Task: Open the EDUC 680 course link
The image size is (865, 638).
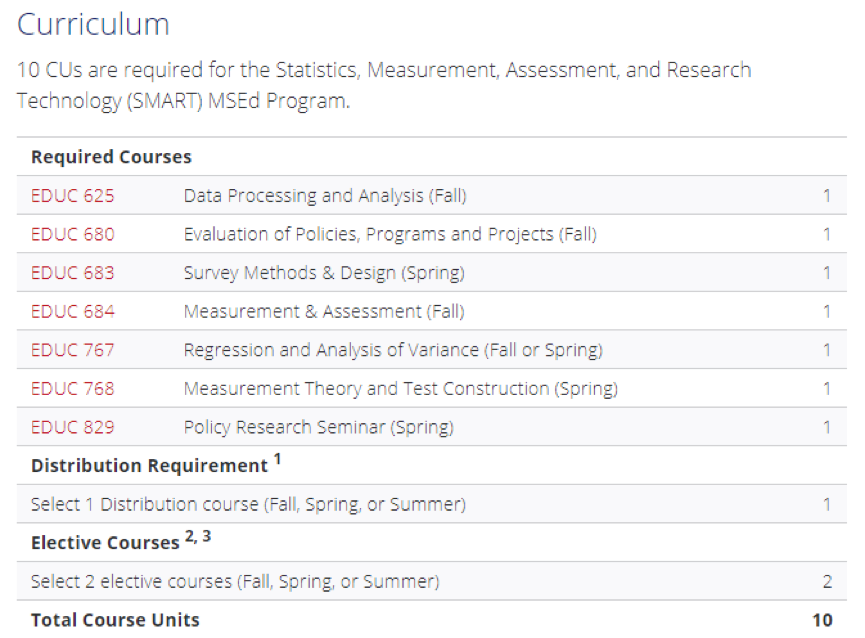Action: tap(72, 234)
